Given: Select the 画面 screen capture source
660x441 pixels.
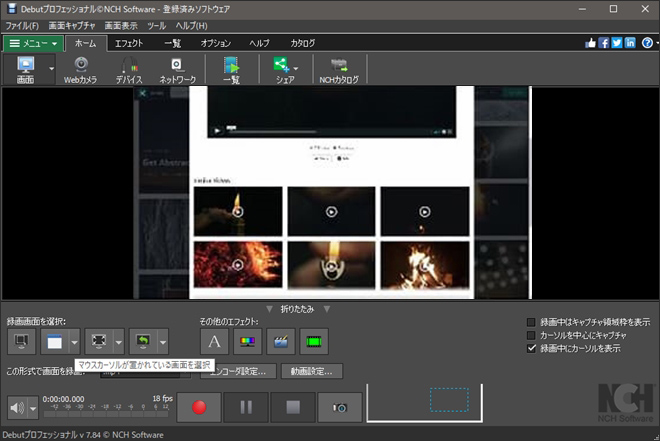Looking at the screenshot, I should tap(25, 69).
